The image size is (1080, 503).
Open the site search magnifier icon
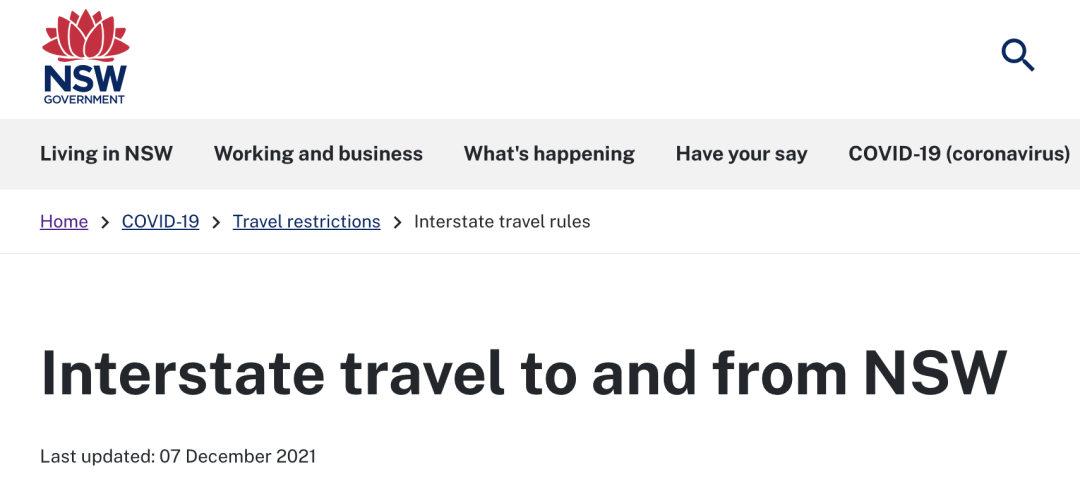coord(1017,55)
